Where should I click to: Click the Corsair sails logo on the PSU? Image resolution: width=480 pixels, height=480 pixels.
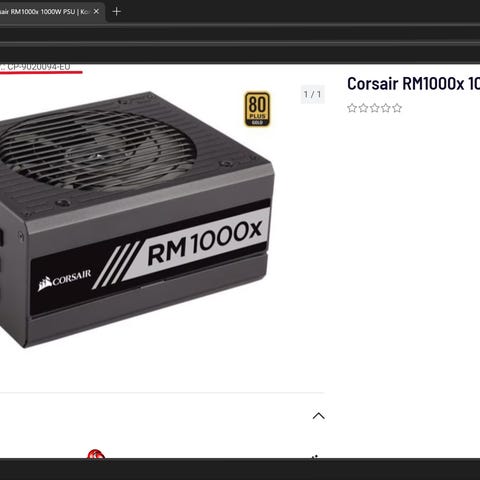point(64,279)
